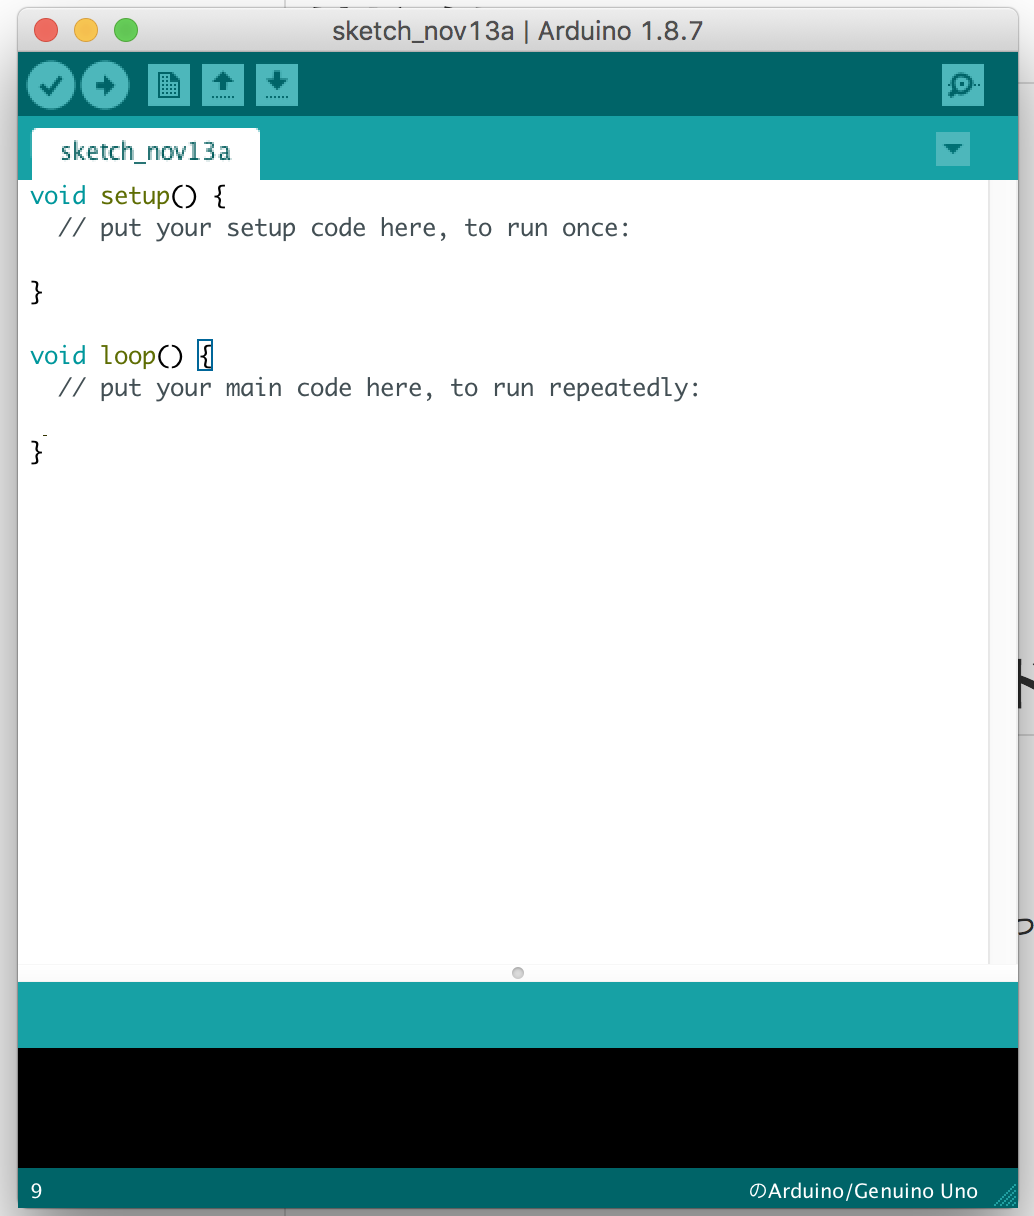Click the closing brace of loop
The height and width of the screenshot is (1216, 1034).
point(37,452)
